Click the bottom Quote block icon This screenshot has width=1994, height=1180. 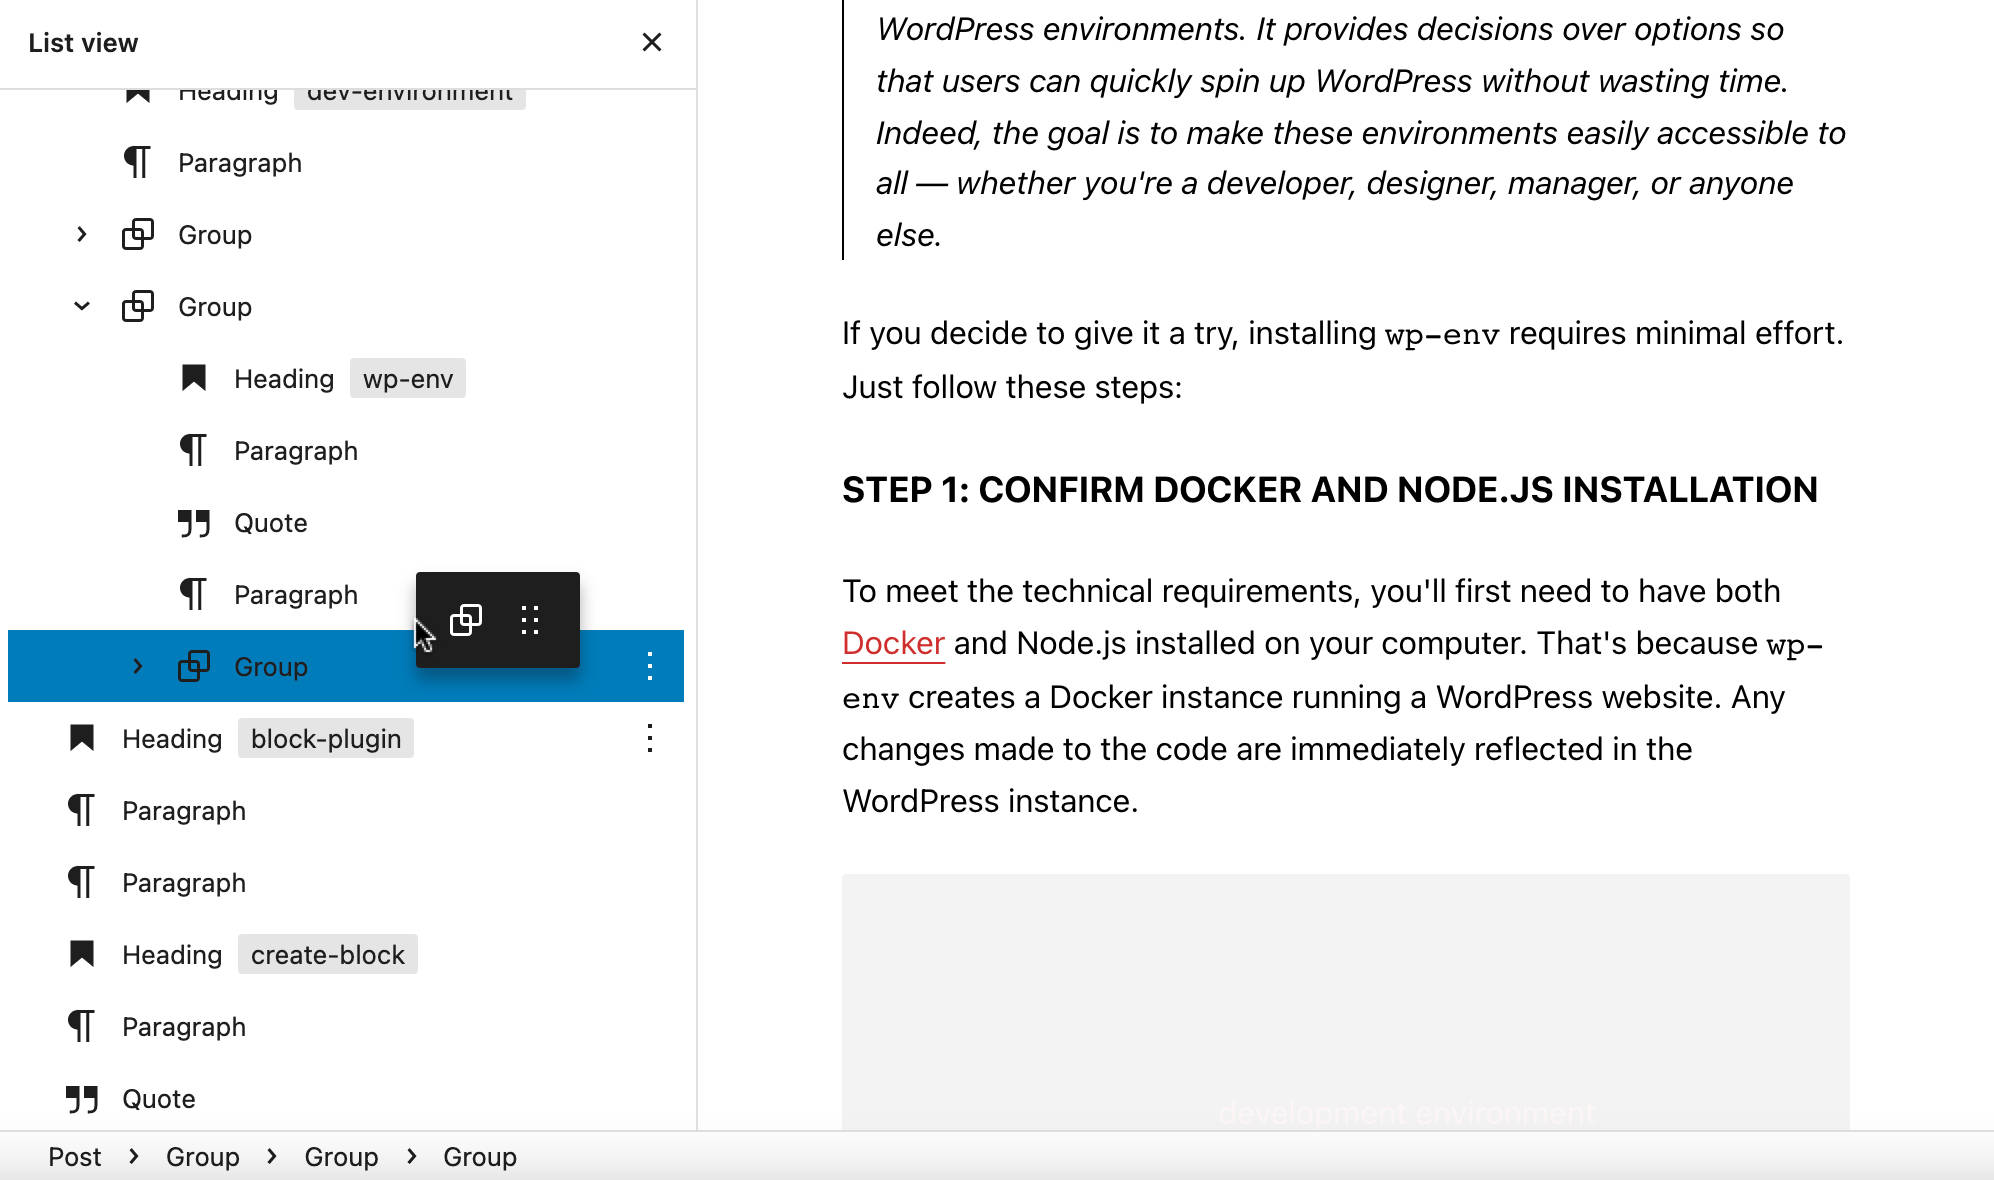coord(82,1099)
